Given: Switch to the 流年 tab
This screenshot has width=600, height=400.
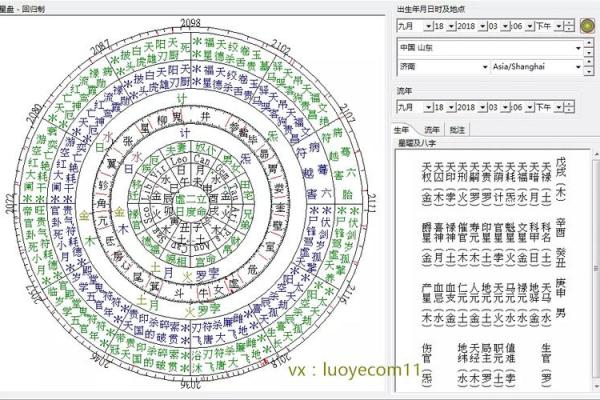Looking at the screenshot, I should coord(432,130).
